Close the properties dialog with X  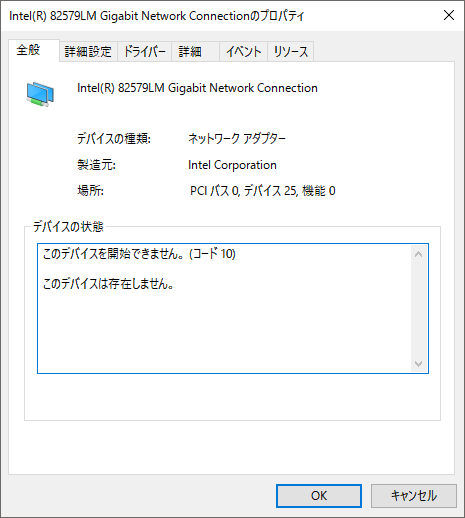tap(449, 15)
